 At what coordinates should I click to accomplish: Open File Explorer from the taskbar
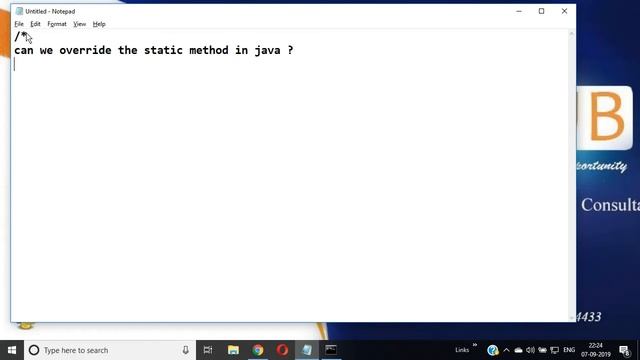233,350
